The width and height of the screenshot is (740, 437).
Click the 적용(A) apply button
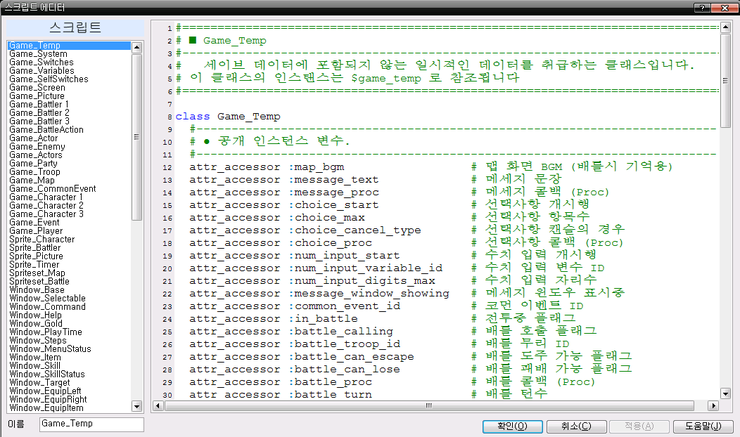pyautogui.click(x=639, y=426)
